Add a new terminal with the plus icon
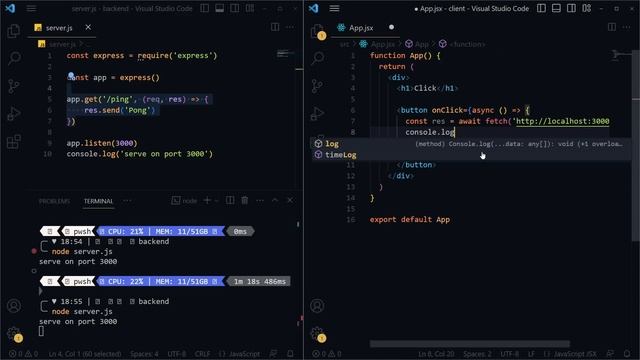This screenshot has width=640, height=360. point(207,200)
